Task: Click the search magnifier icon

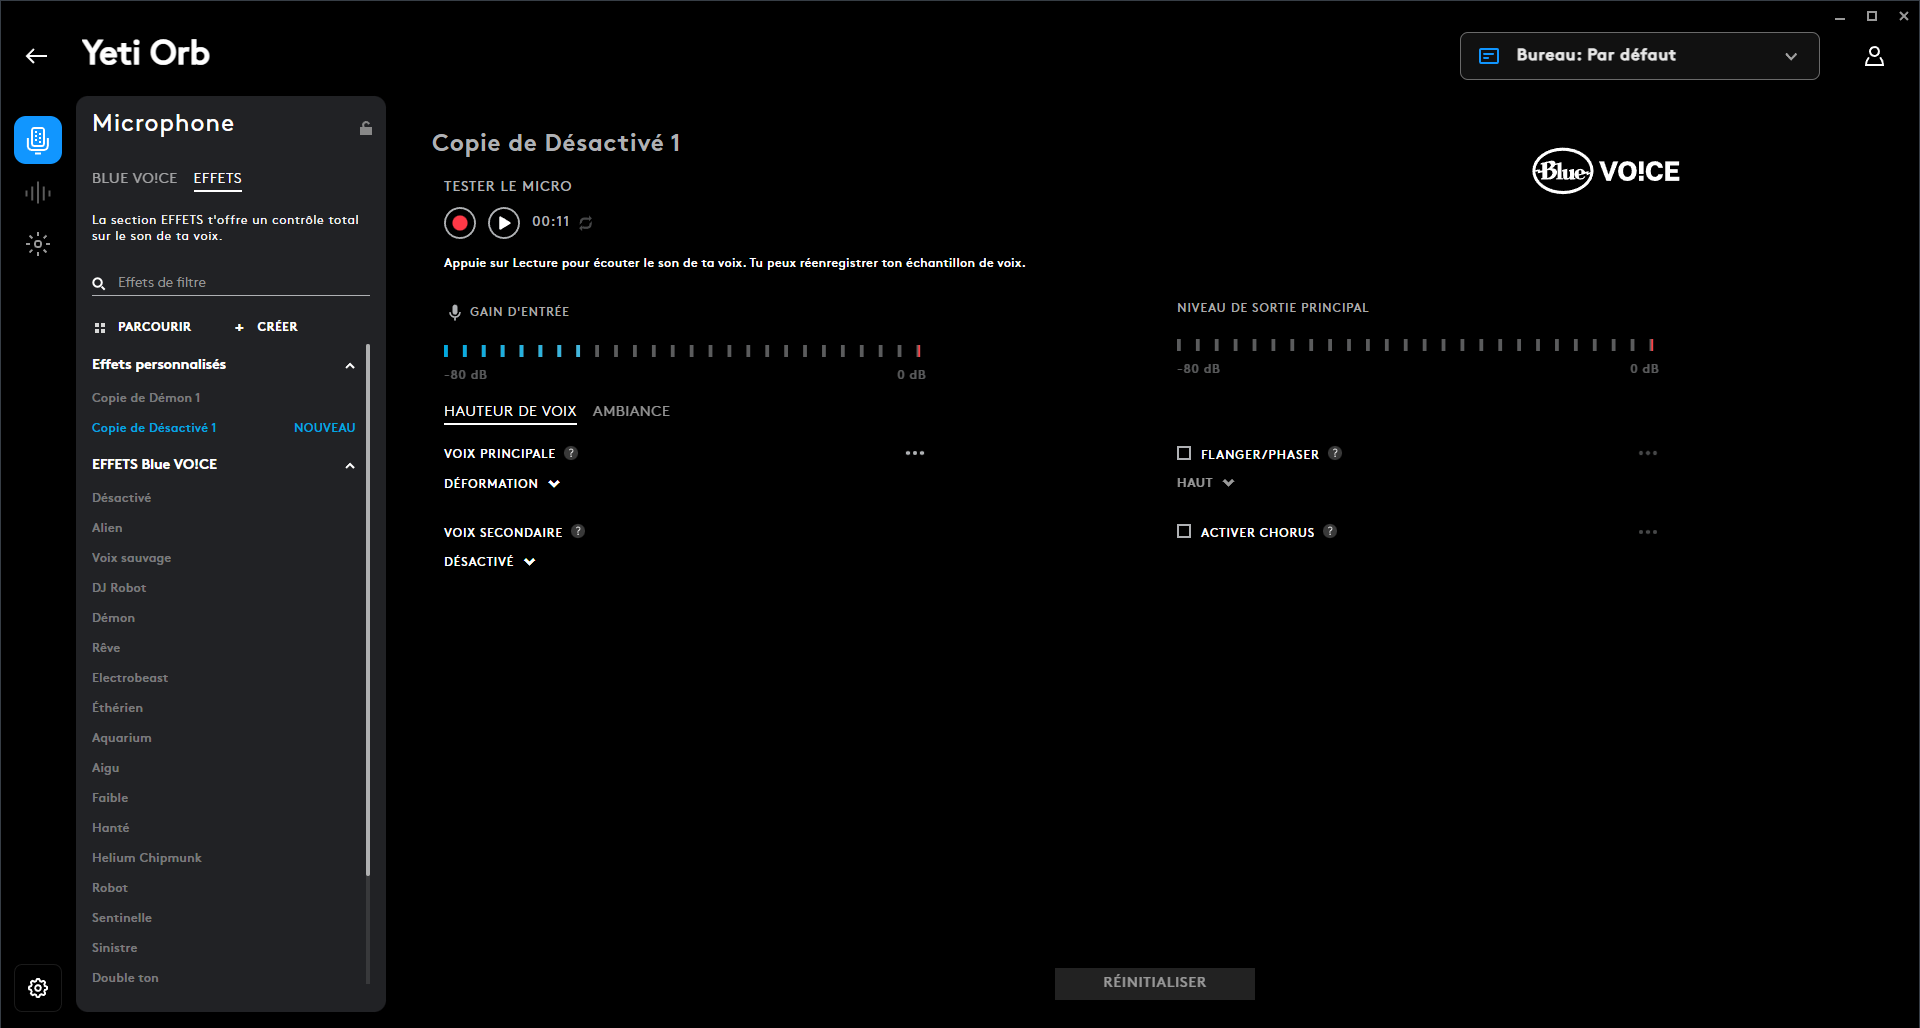Action: (99, 283)
